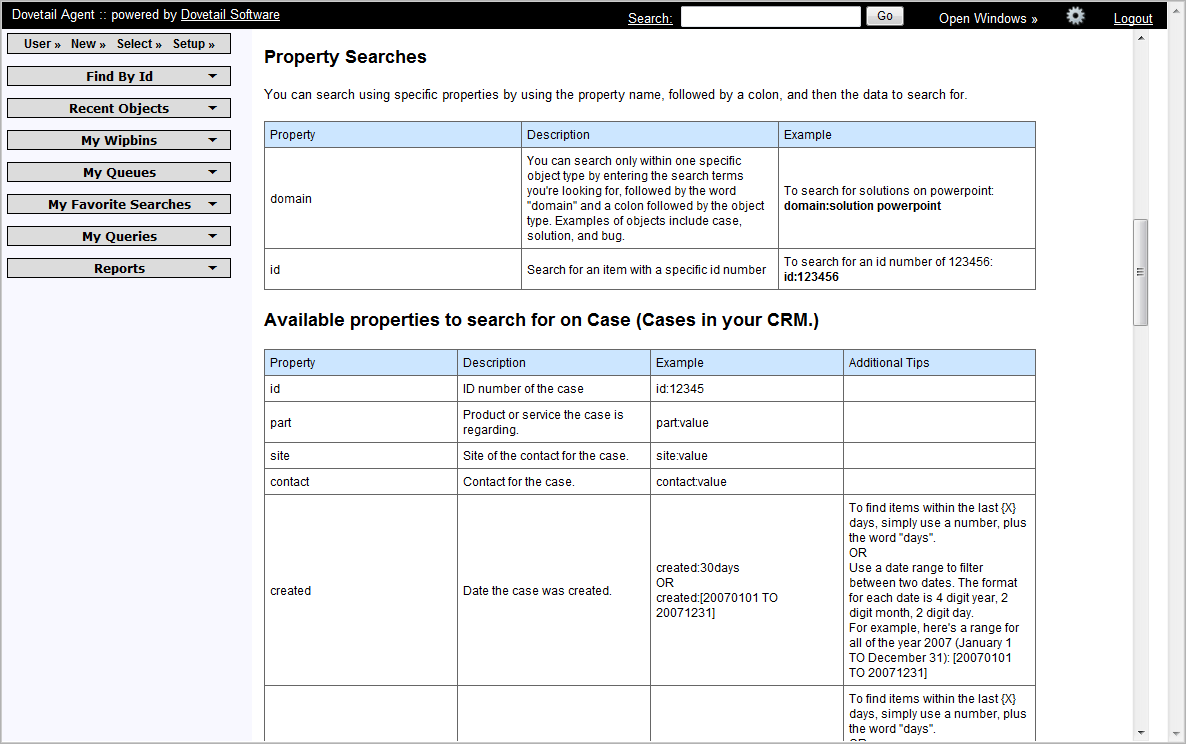Expand the Find By Id panel
Image resolution: width=1186 pixels, height=744 pixels.
(119, 76)
